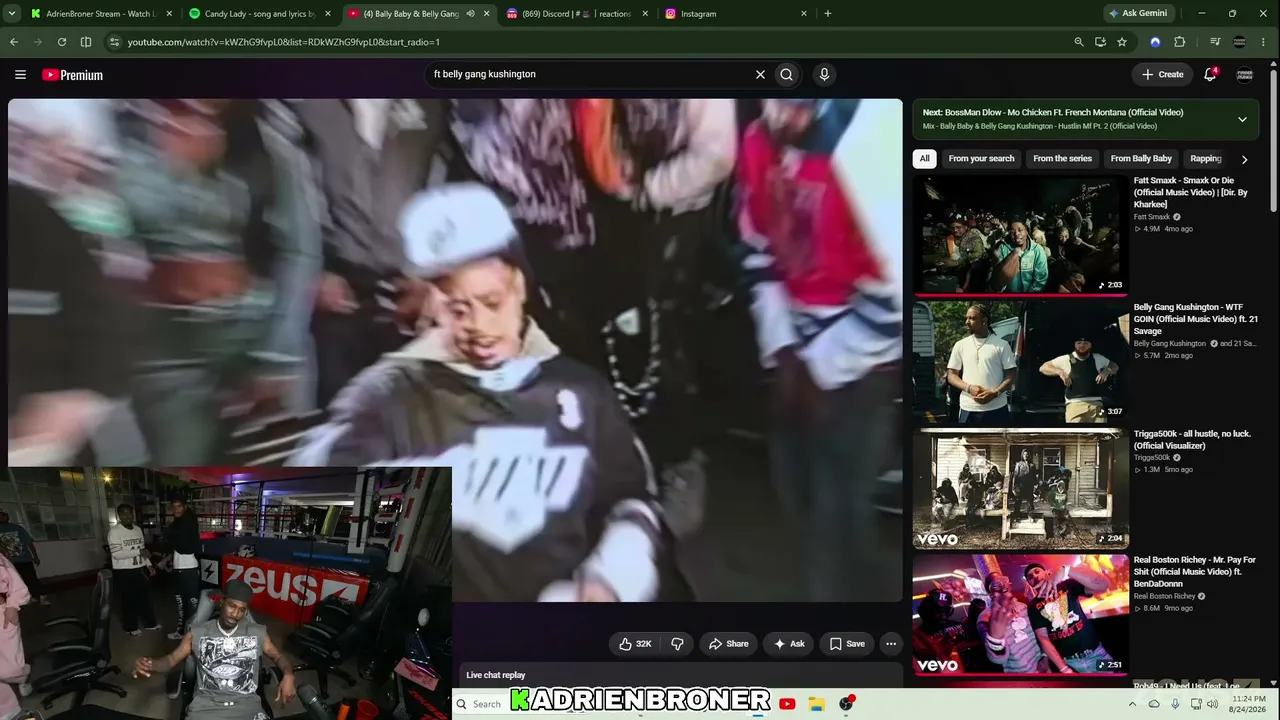Screen dimensions: 1280x720
Task: Go to the YouTube Premium home logo
Action: [72, 75]
